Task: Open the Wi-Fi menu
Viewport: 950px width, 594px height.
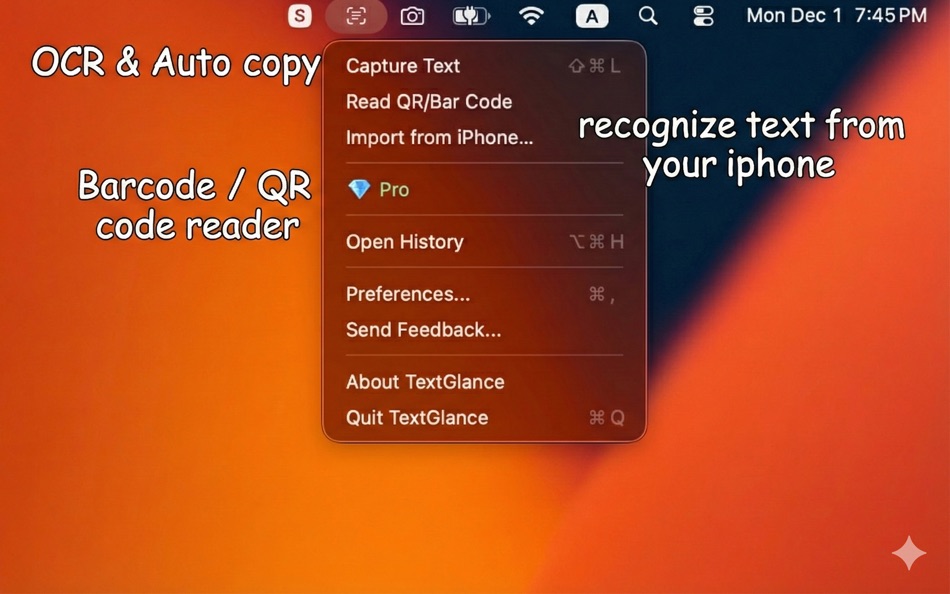Action: pos(531,16)
